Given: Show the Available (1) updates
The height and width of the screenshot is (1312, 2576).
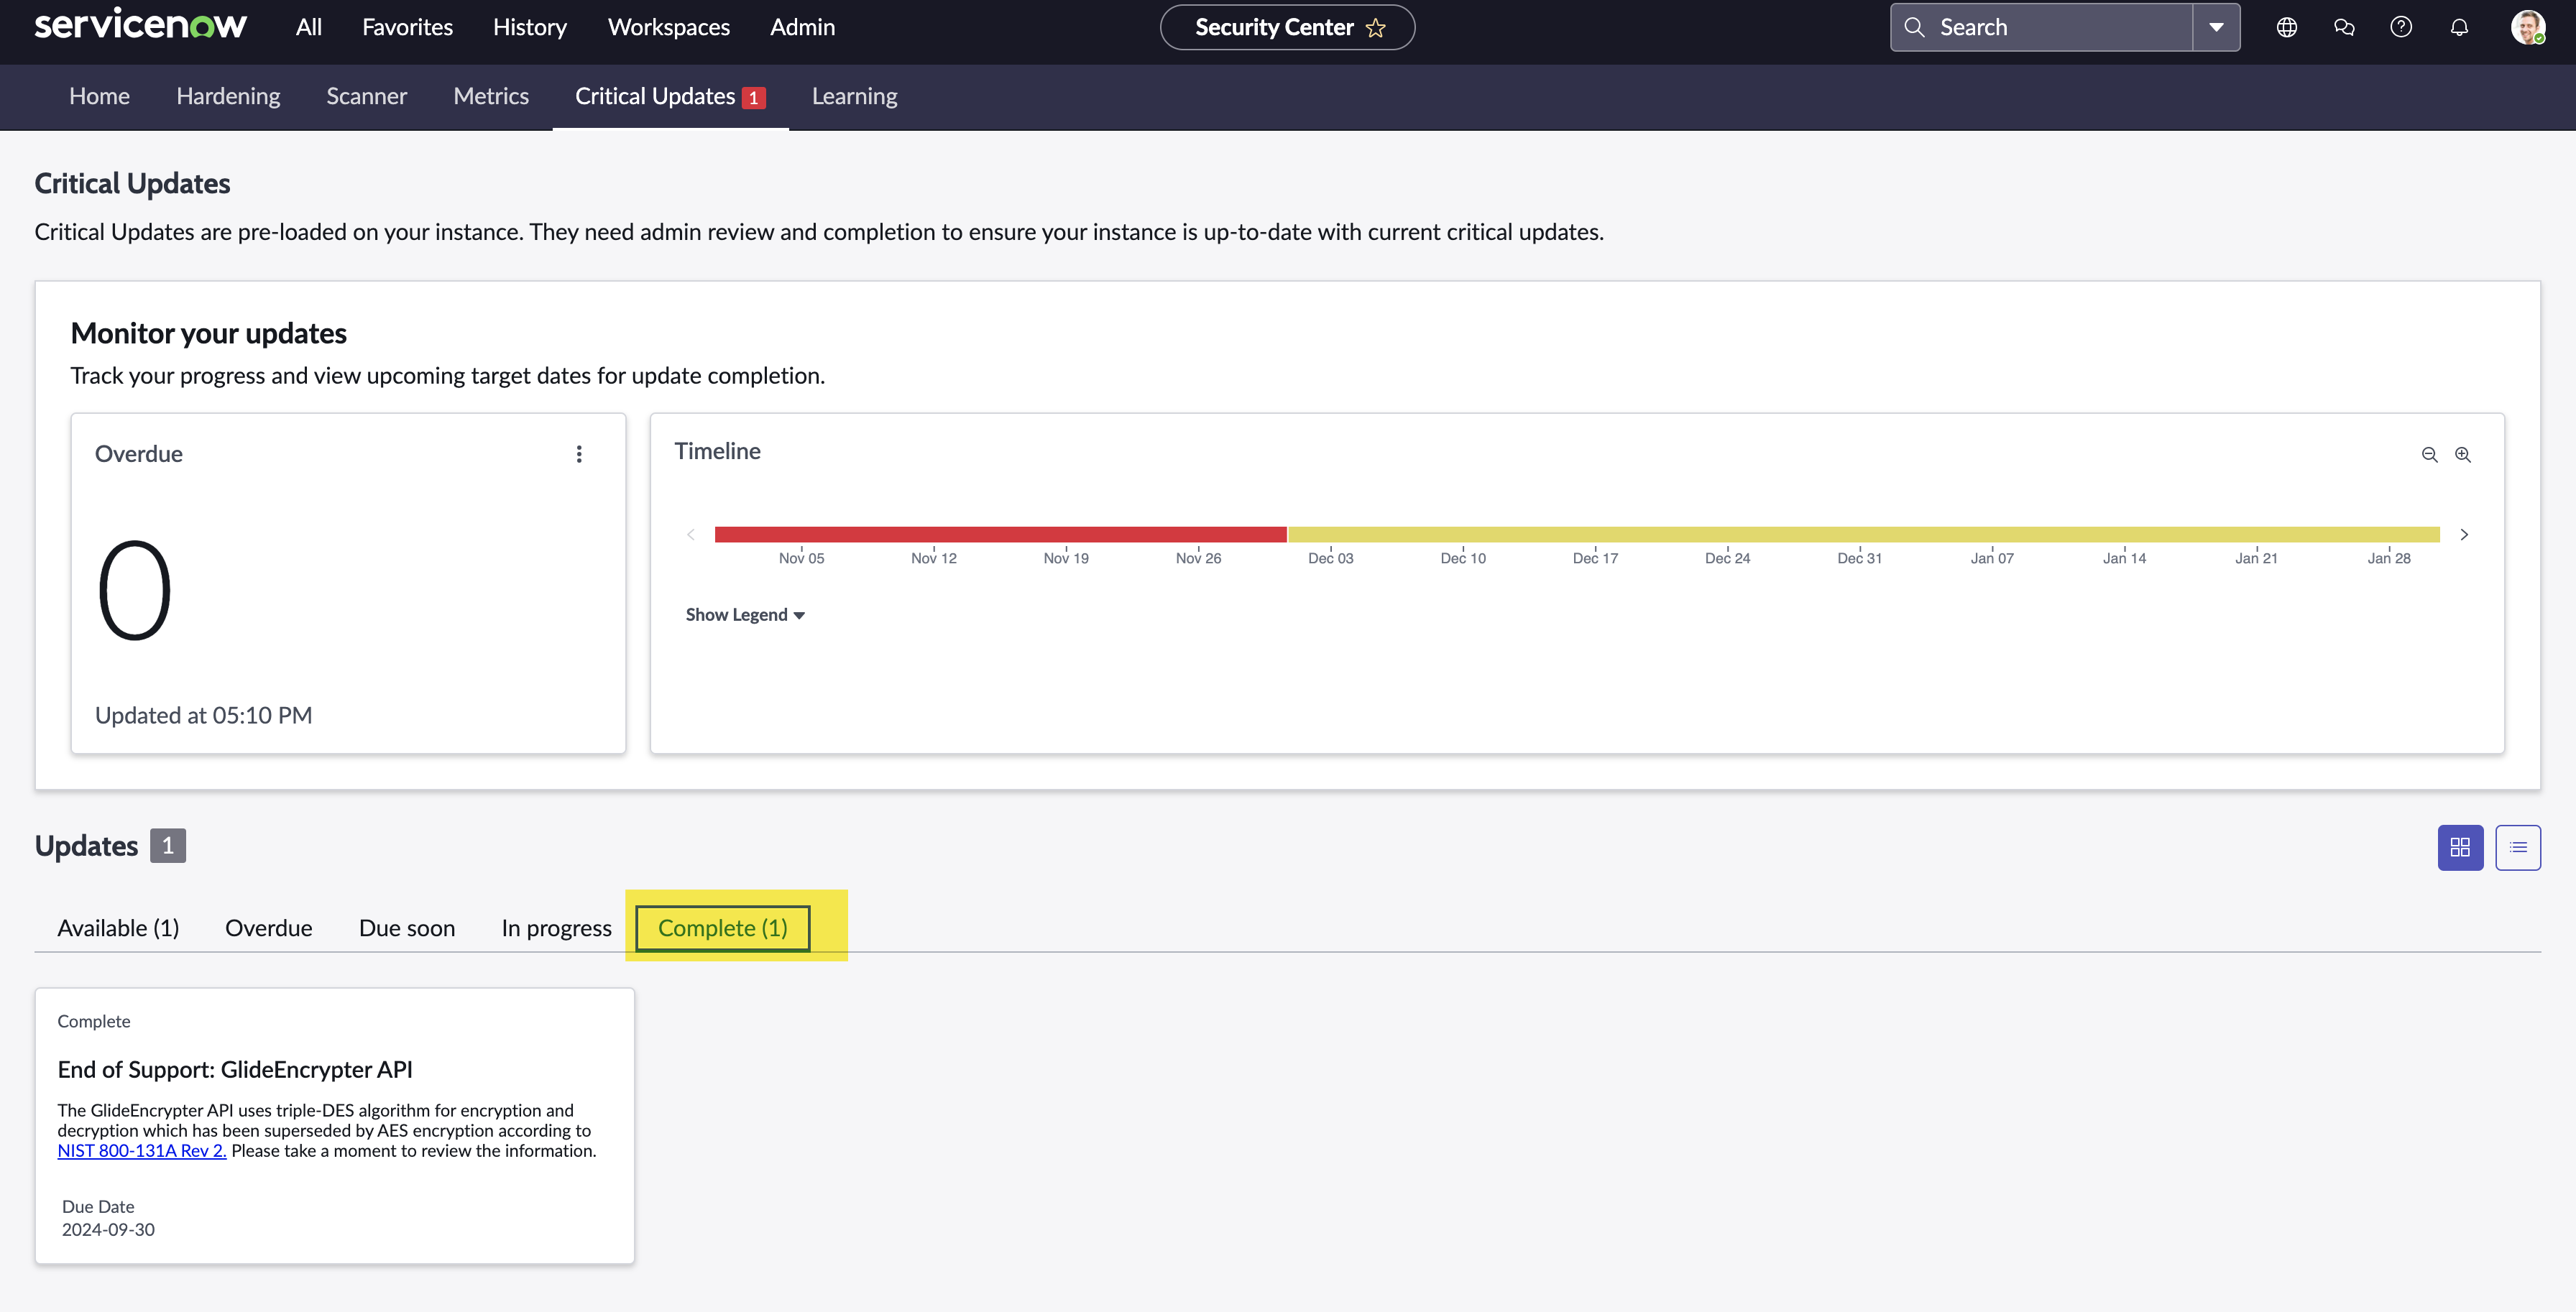Looking at the screenshot, I should click(x=118, y=928).
